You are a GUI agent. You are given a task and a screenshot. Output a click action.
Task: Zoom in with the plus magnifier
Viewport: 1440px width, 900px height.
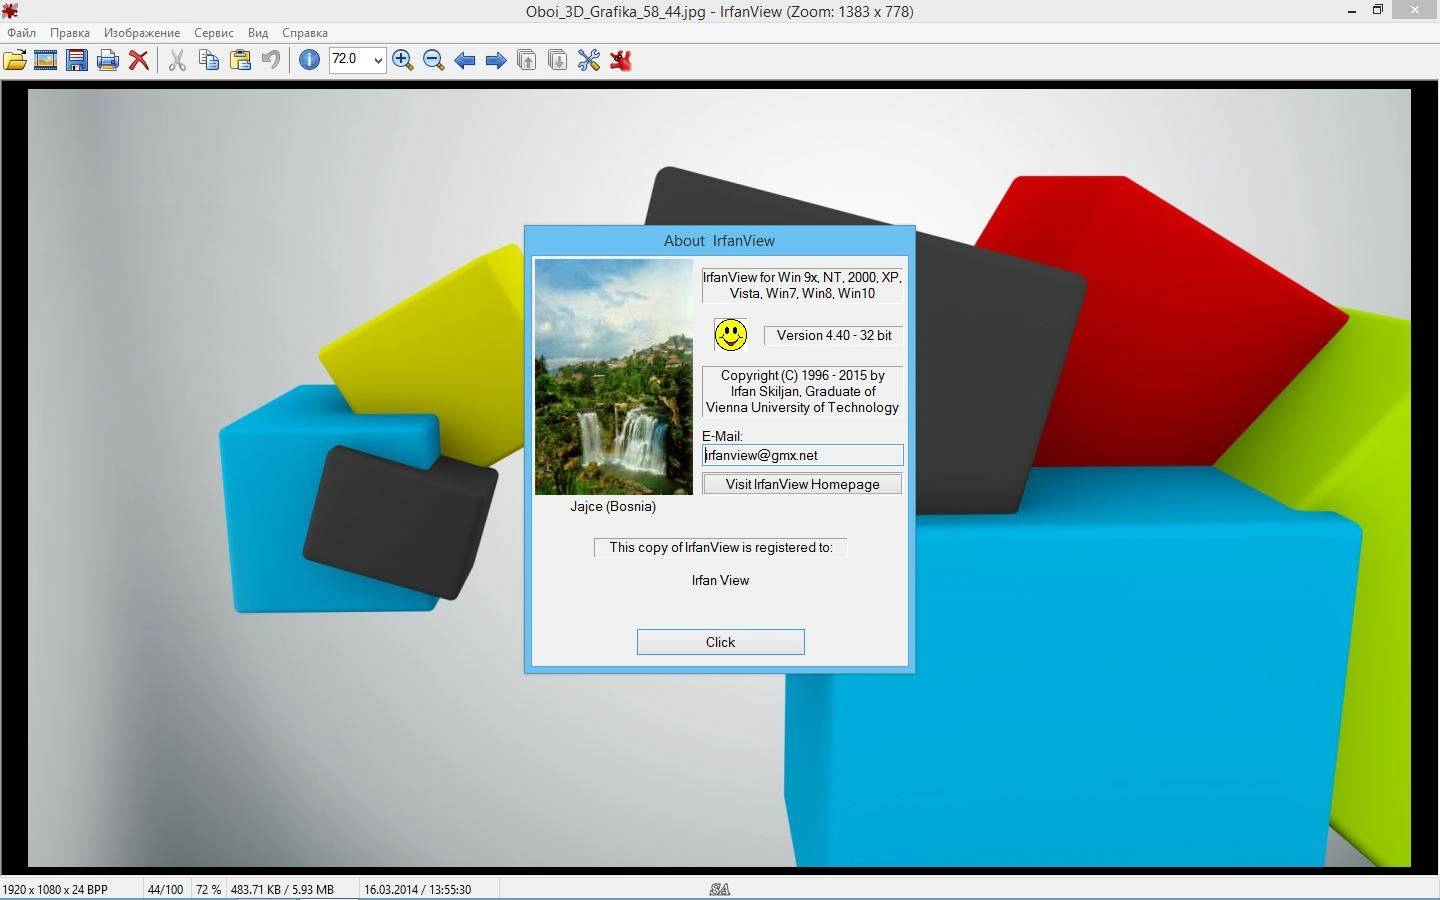(x=403, y=60)
